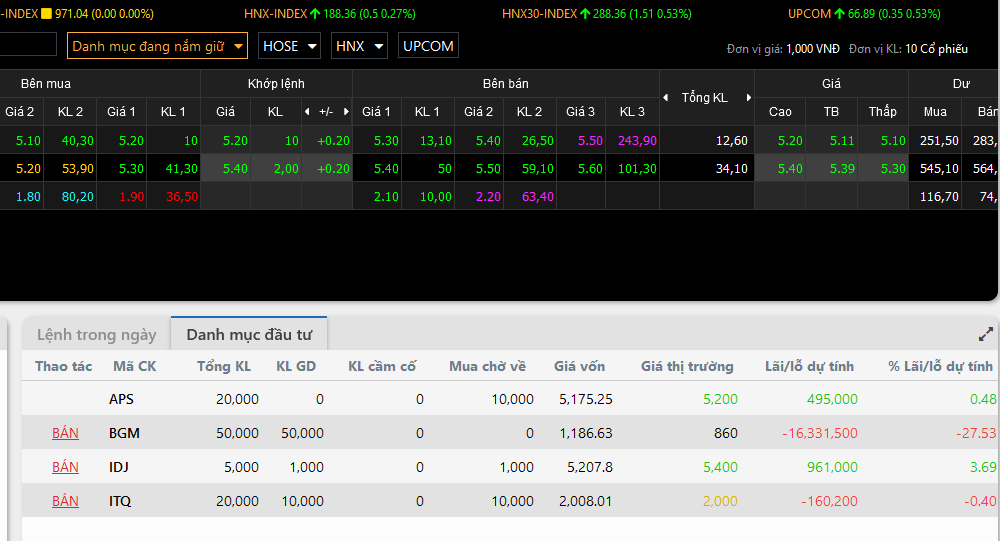Click the stock symbol search field
Screen dimensions: 1000x541
click(28, 45)
